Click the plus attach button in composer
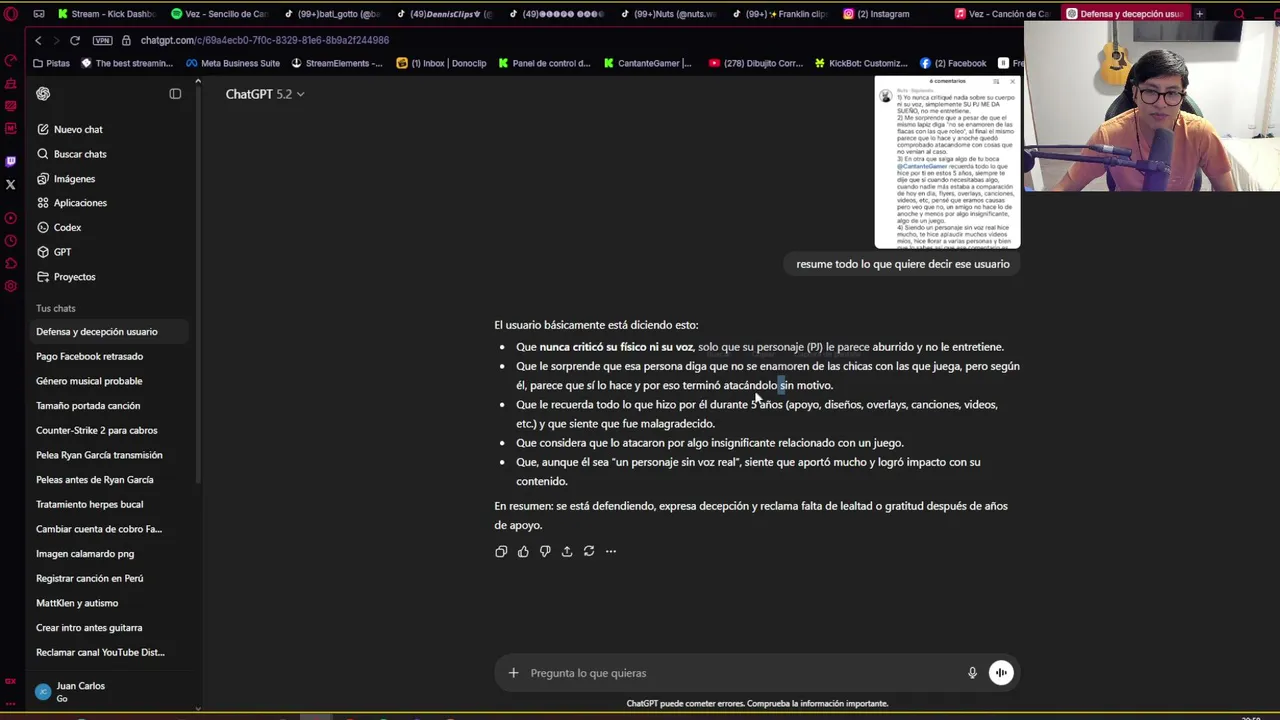This screenshot has height=720, width=1280. (x=513, y=673)
